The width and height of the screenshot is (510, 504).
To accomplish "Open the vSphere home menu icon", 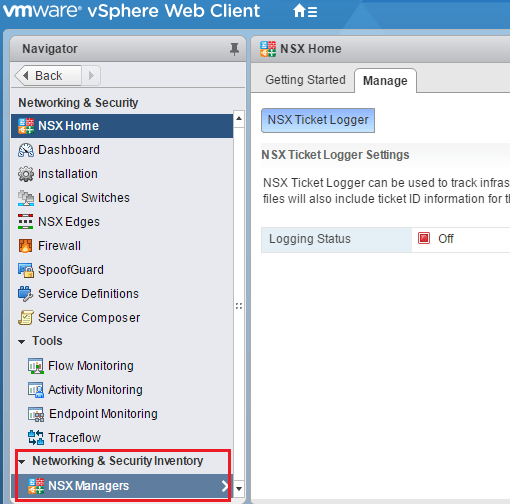I will pyautogui.click(x=305, y=11).
